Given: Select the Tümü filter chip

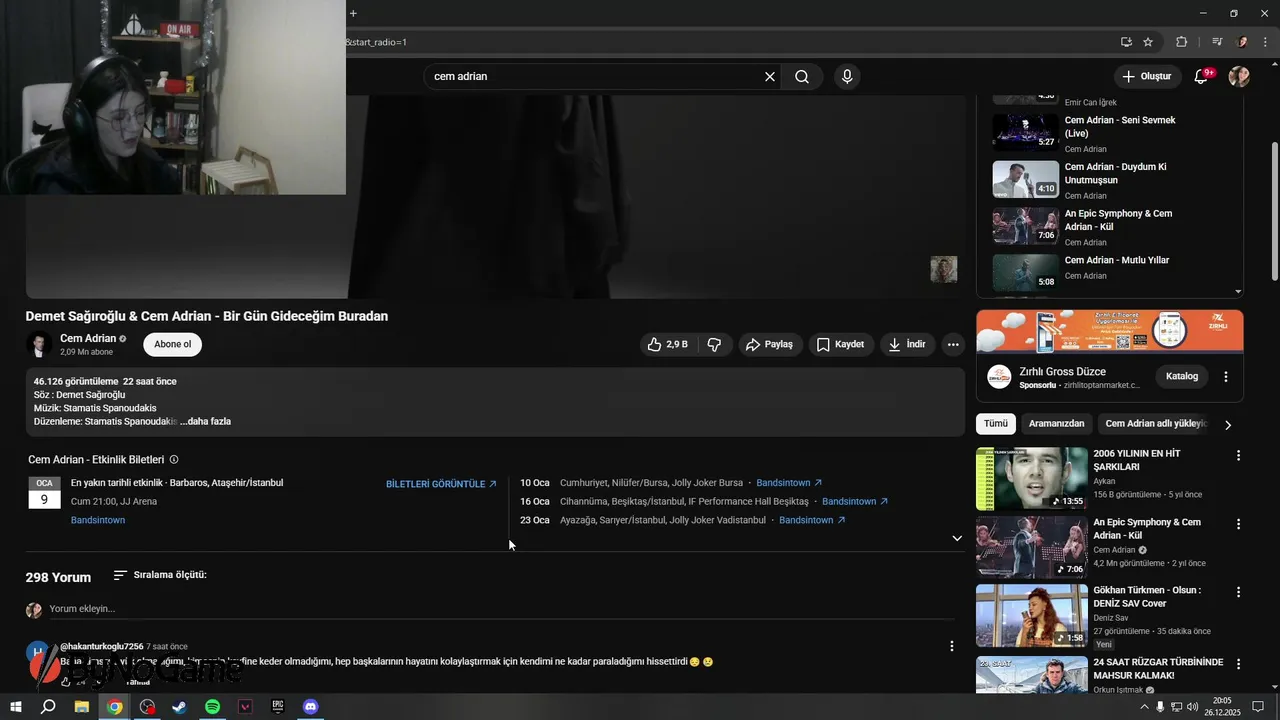Looking at the screenshot, I should coord(996,424).
